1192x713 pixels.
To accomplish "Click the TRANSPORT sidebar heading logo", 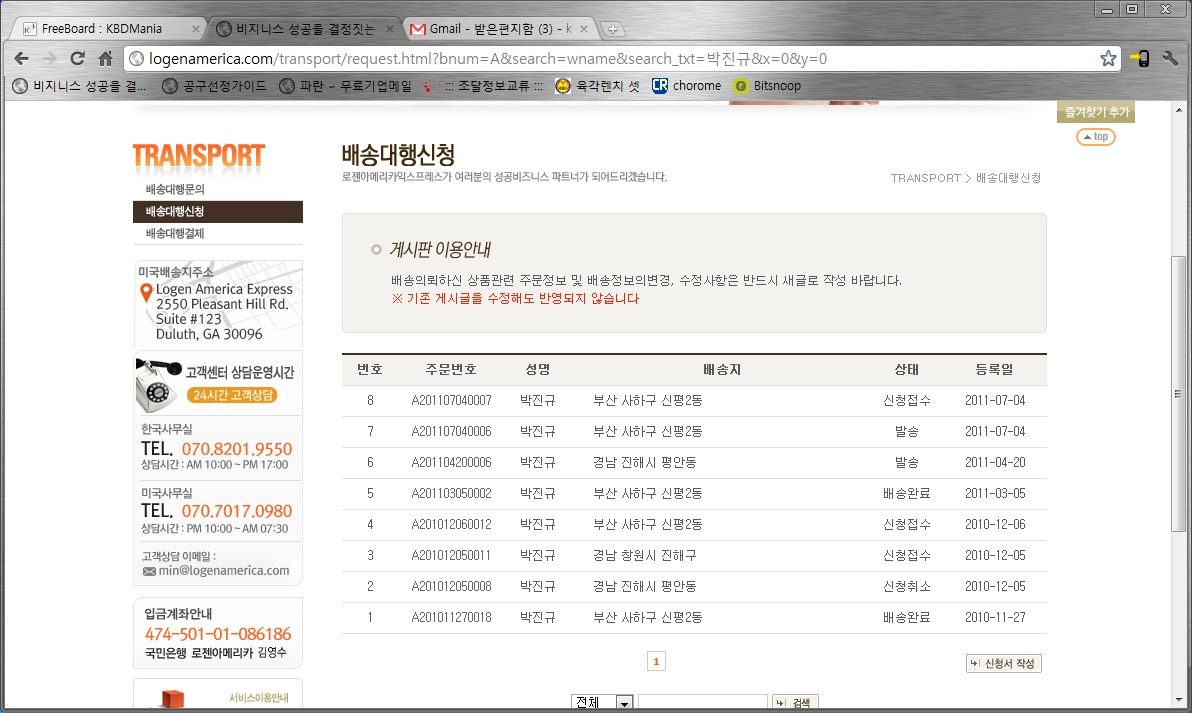I will coord(198,157).
